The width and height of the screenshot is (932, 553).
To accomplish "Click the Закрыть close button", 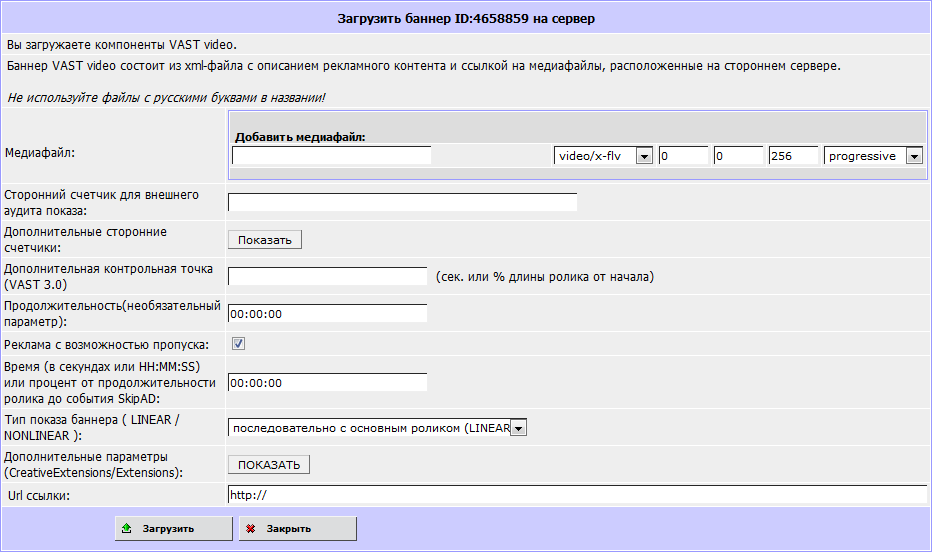I will click(298, 528).
